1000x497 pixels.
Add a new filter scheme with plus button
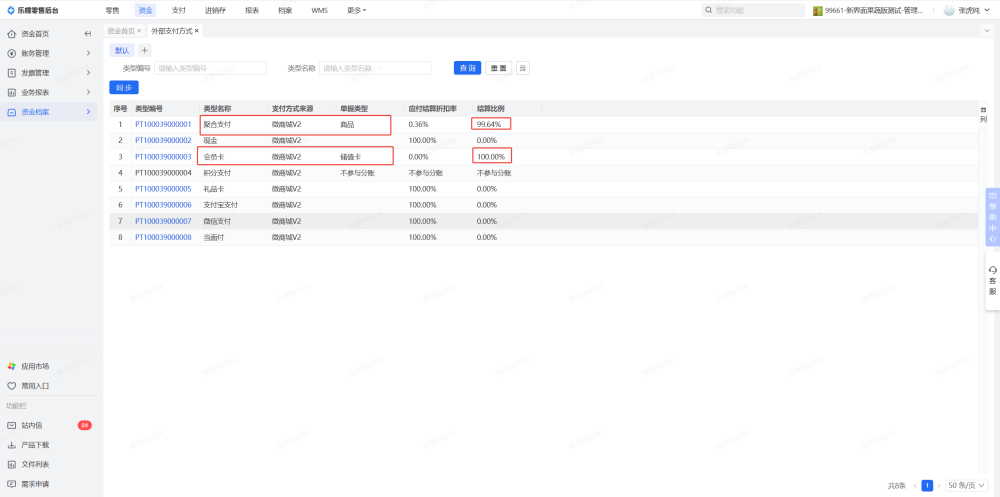144,50
